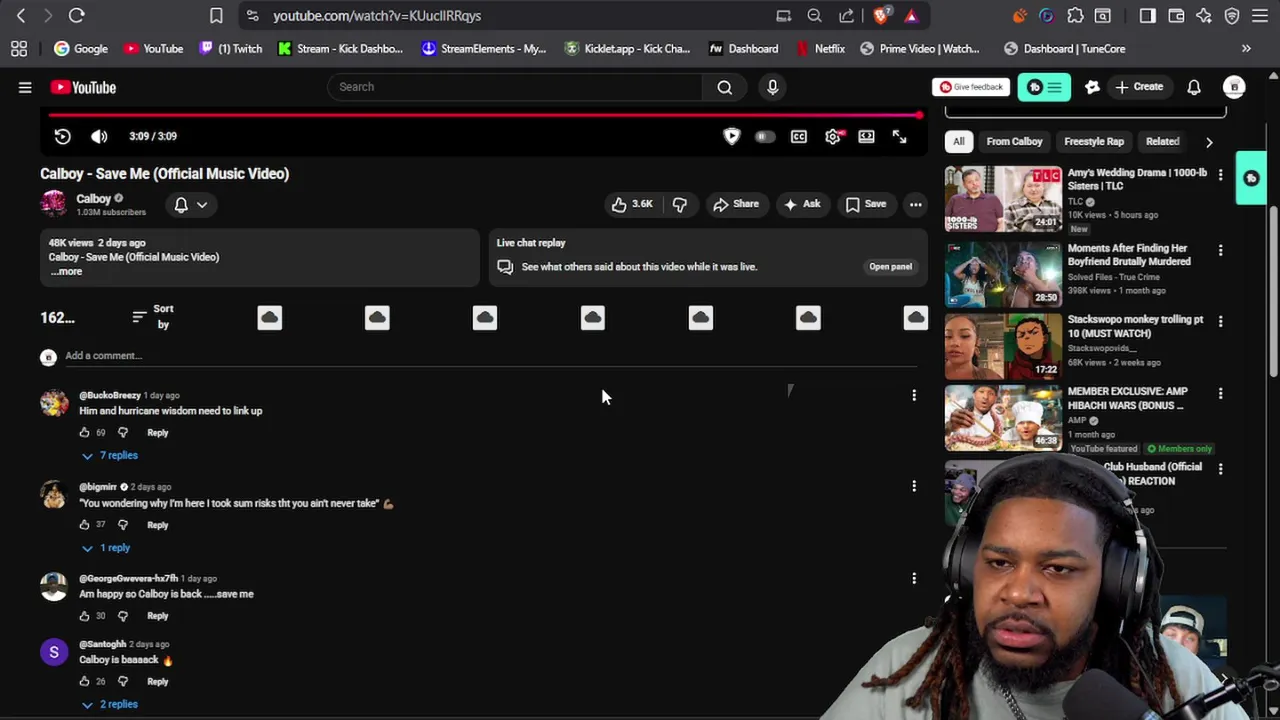Open options for Moments After Finding video
The width and height of the screenshot is (1280, 720).
click(x=1220, y=250)
